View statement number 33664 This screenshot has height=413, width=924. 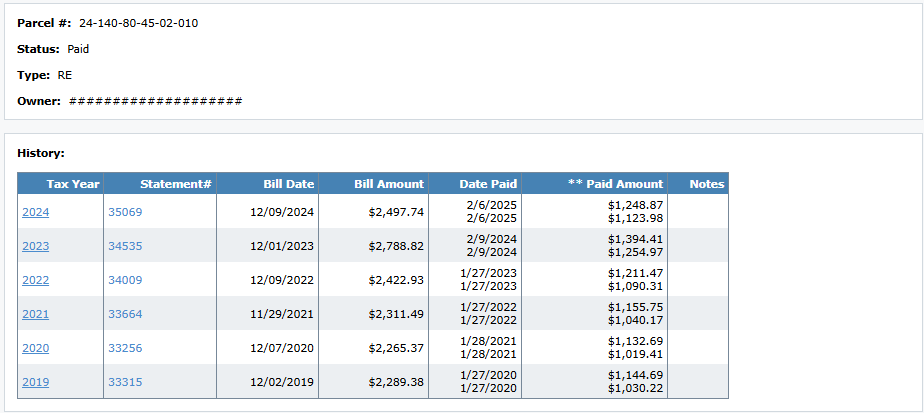125,314
